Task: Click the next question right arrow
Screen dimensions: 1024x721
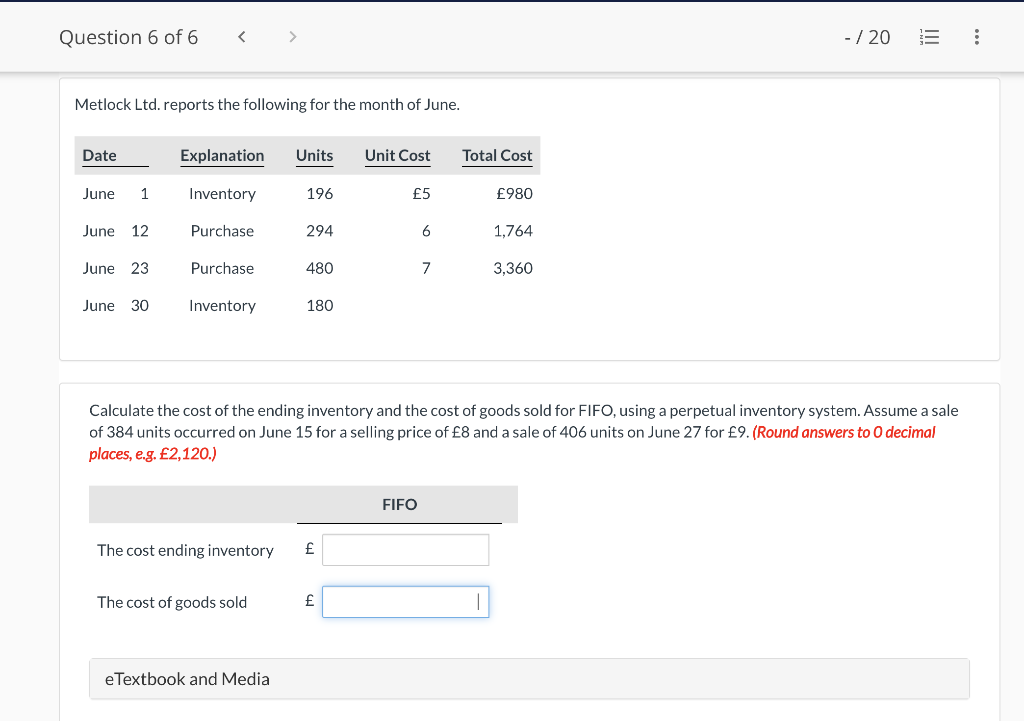Action: (293, 37)
